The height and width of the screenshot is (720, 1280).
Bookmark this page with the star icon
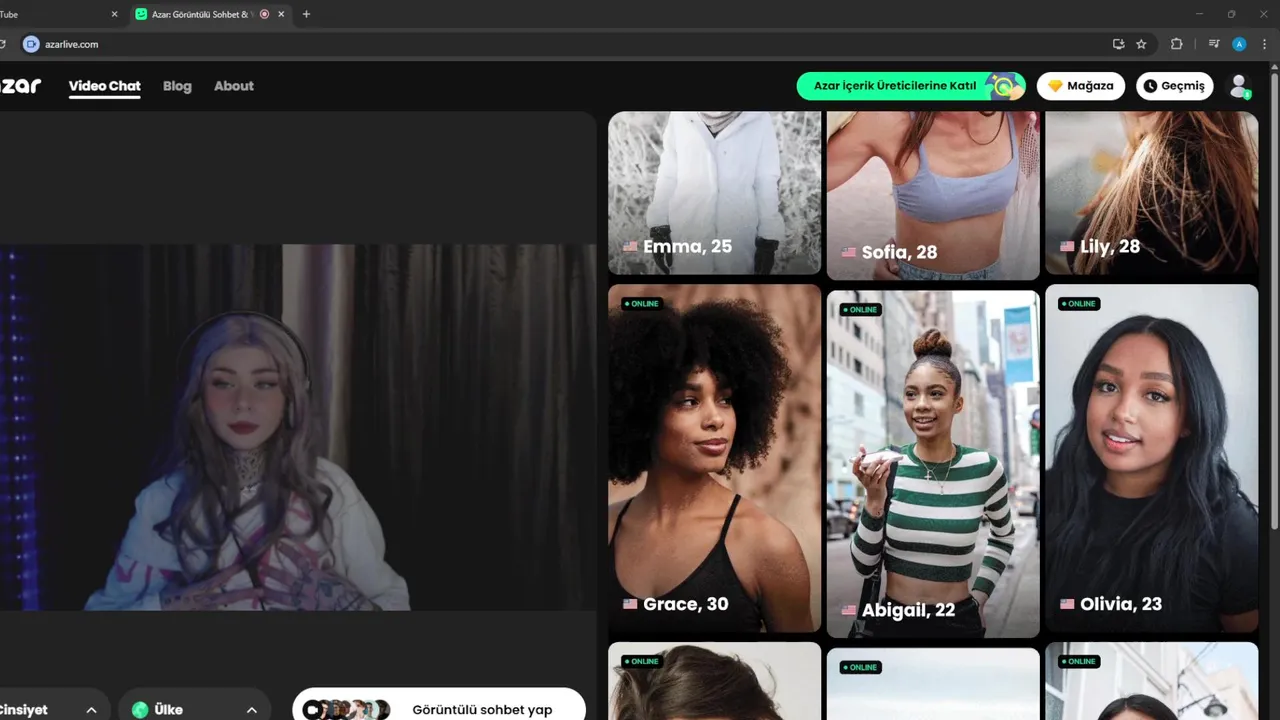pyautogui.click(x=1141, y=44)
